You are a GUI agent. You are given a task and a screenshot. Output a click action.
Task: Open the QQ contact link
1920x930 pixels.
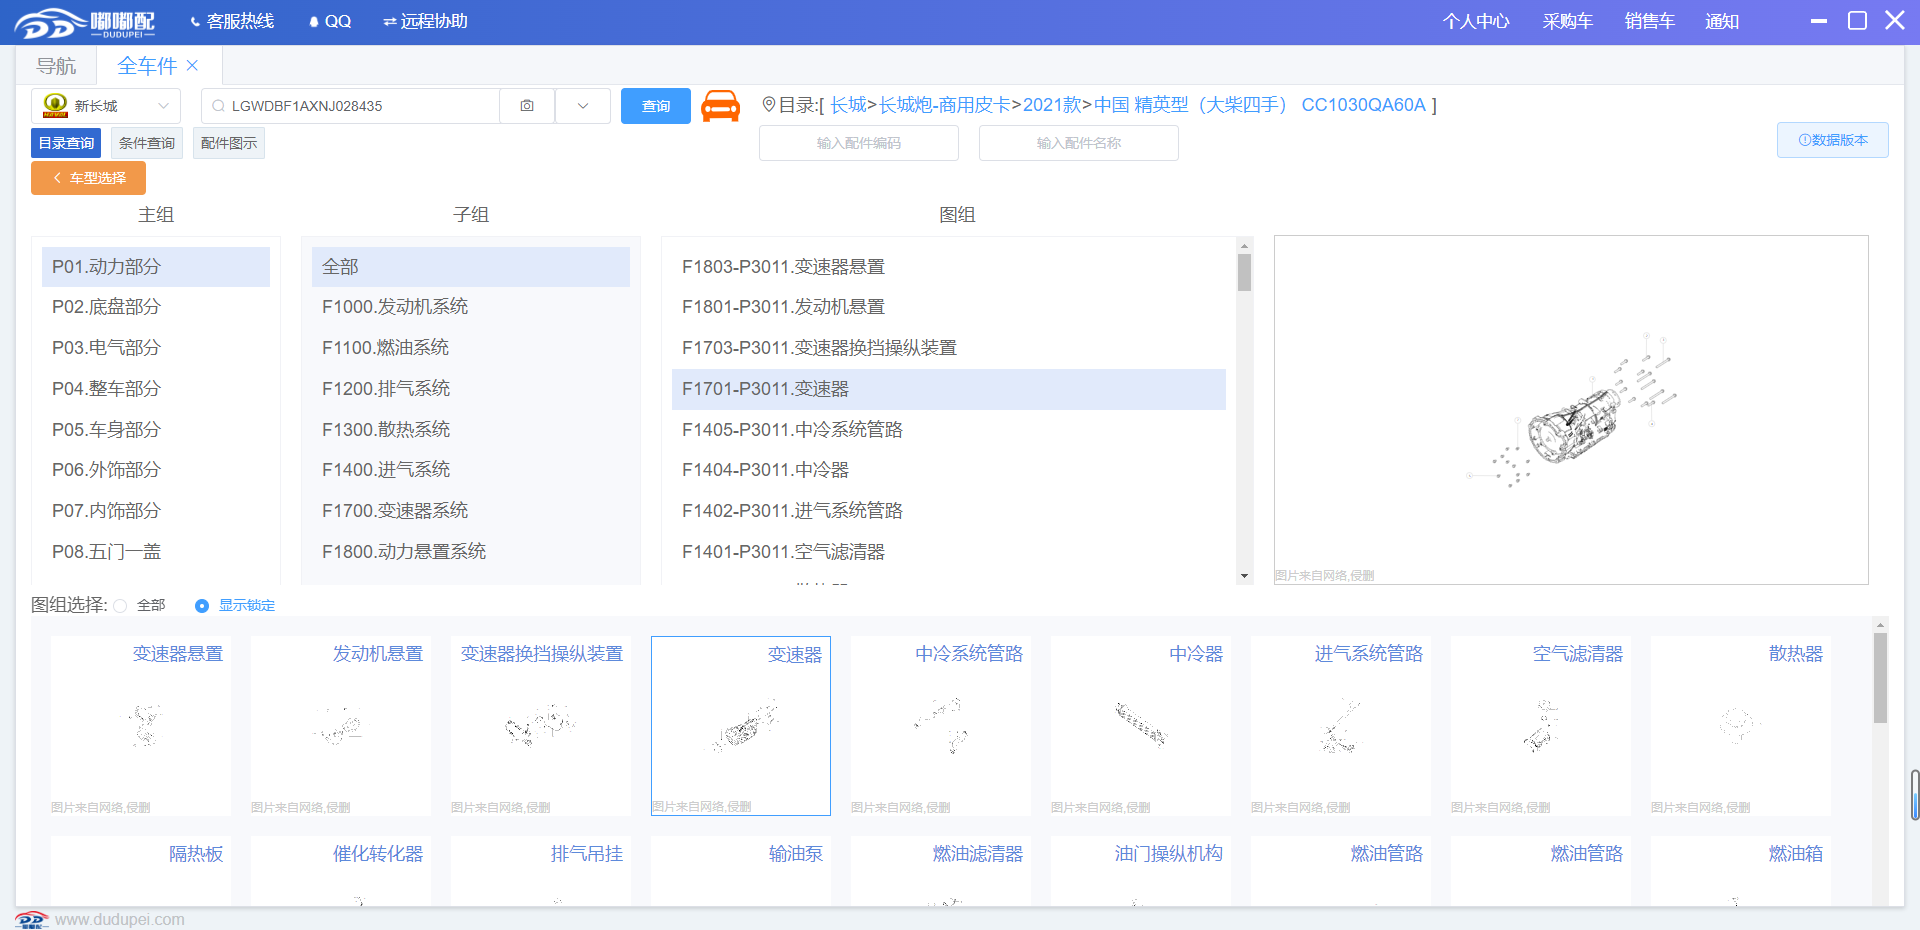click(330, 21)
